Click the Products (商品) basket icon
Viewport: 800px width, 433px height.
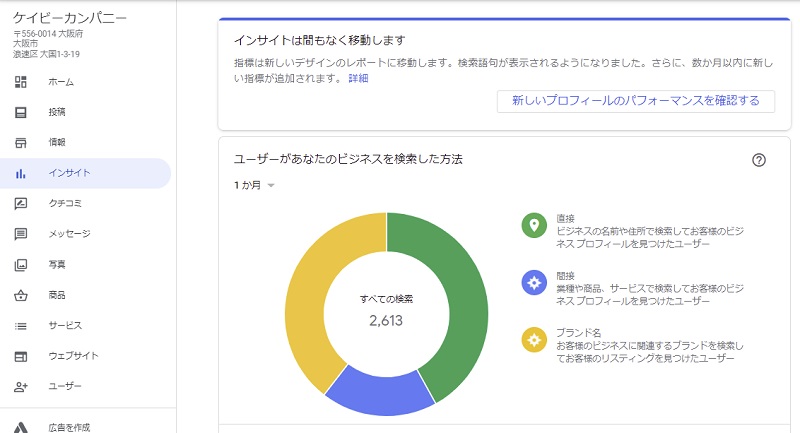[20, 295]
